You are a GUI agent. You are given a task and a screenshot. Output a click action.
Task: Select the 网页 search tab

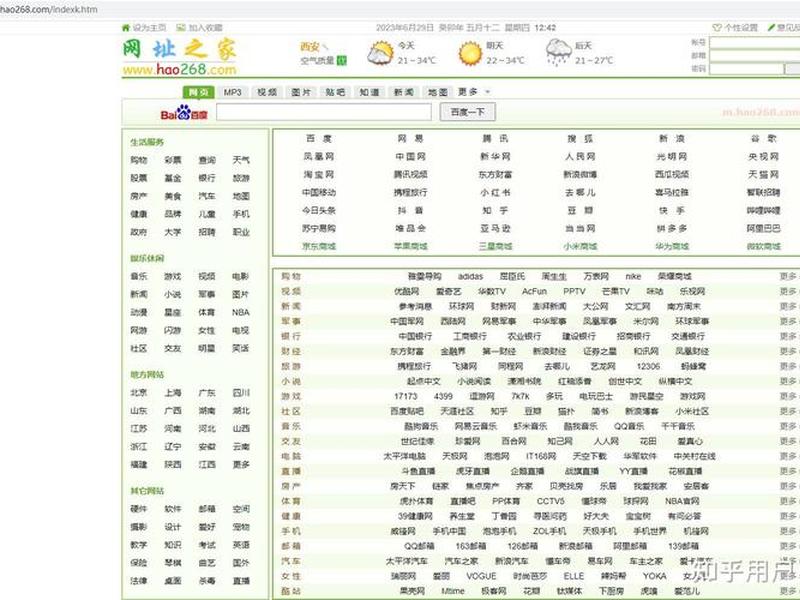click(198, 92)
